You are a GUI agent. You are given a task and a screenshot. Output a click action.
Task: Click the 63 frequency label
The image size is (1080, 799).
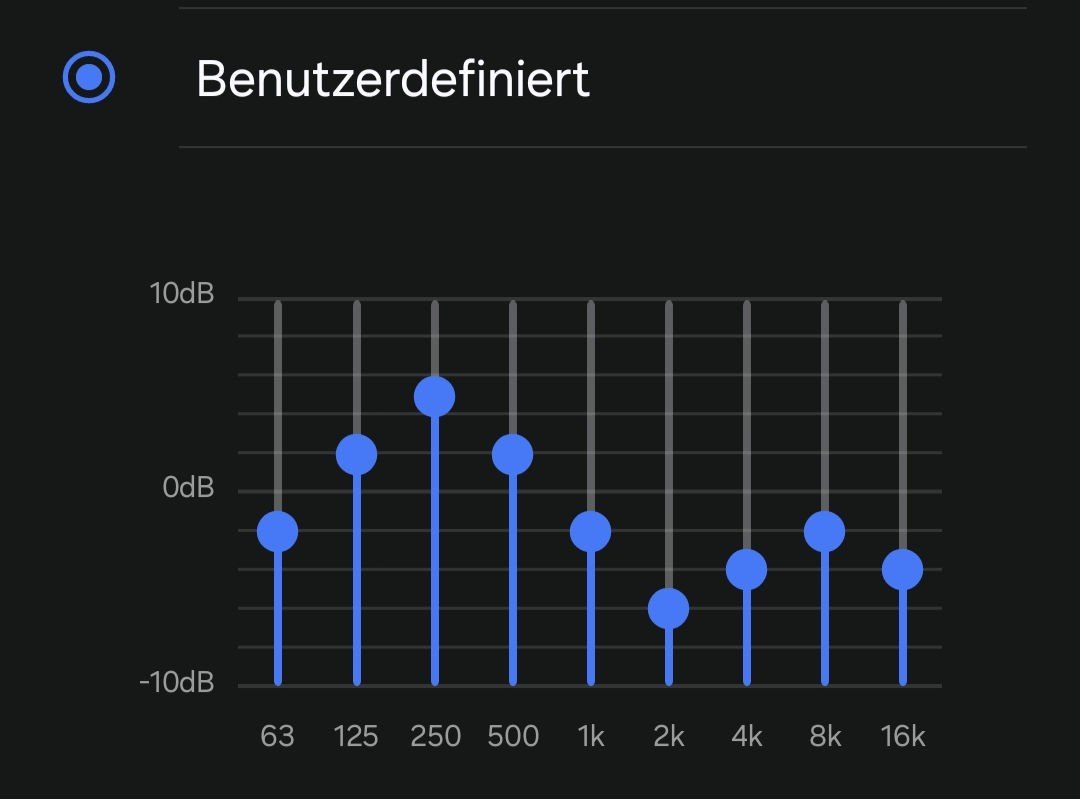coord(277,737)
